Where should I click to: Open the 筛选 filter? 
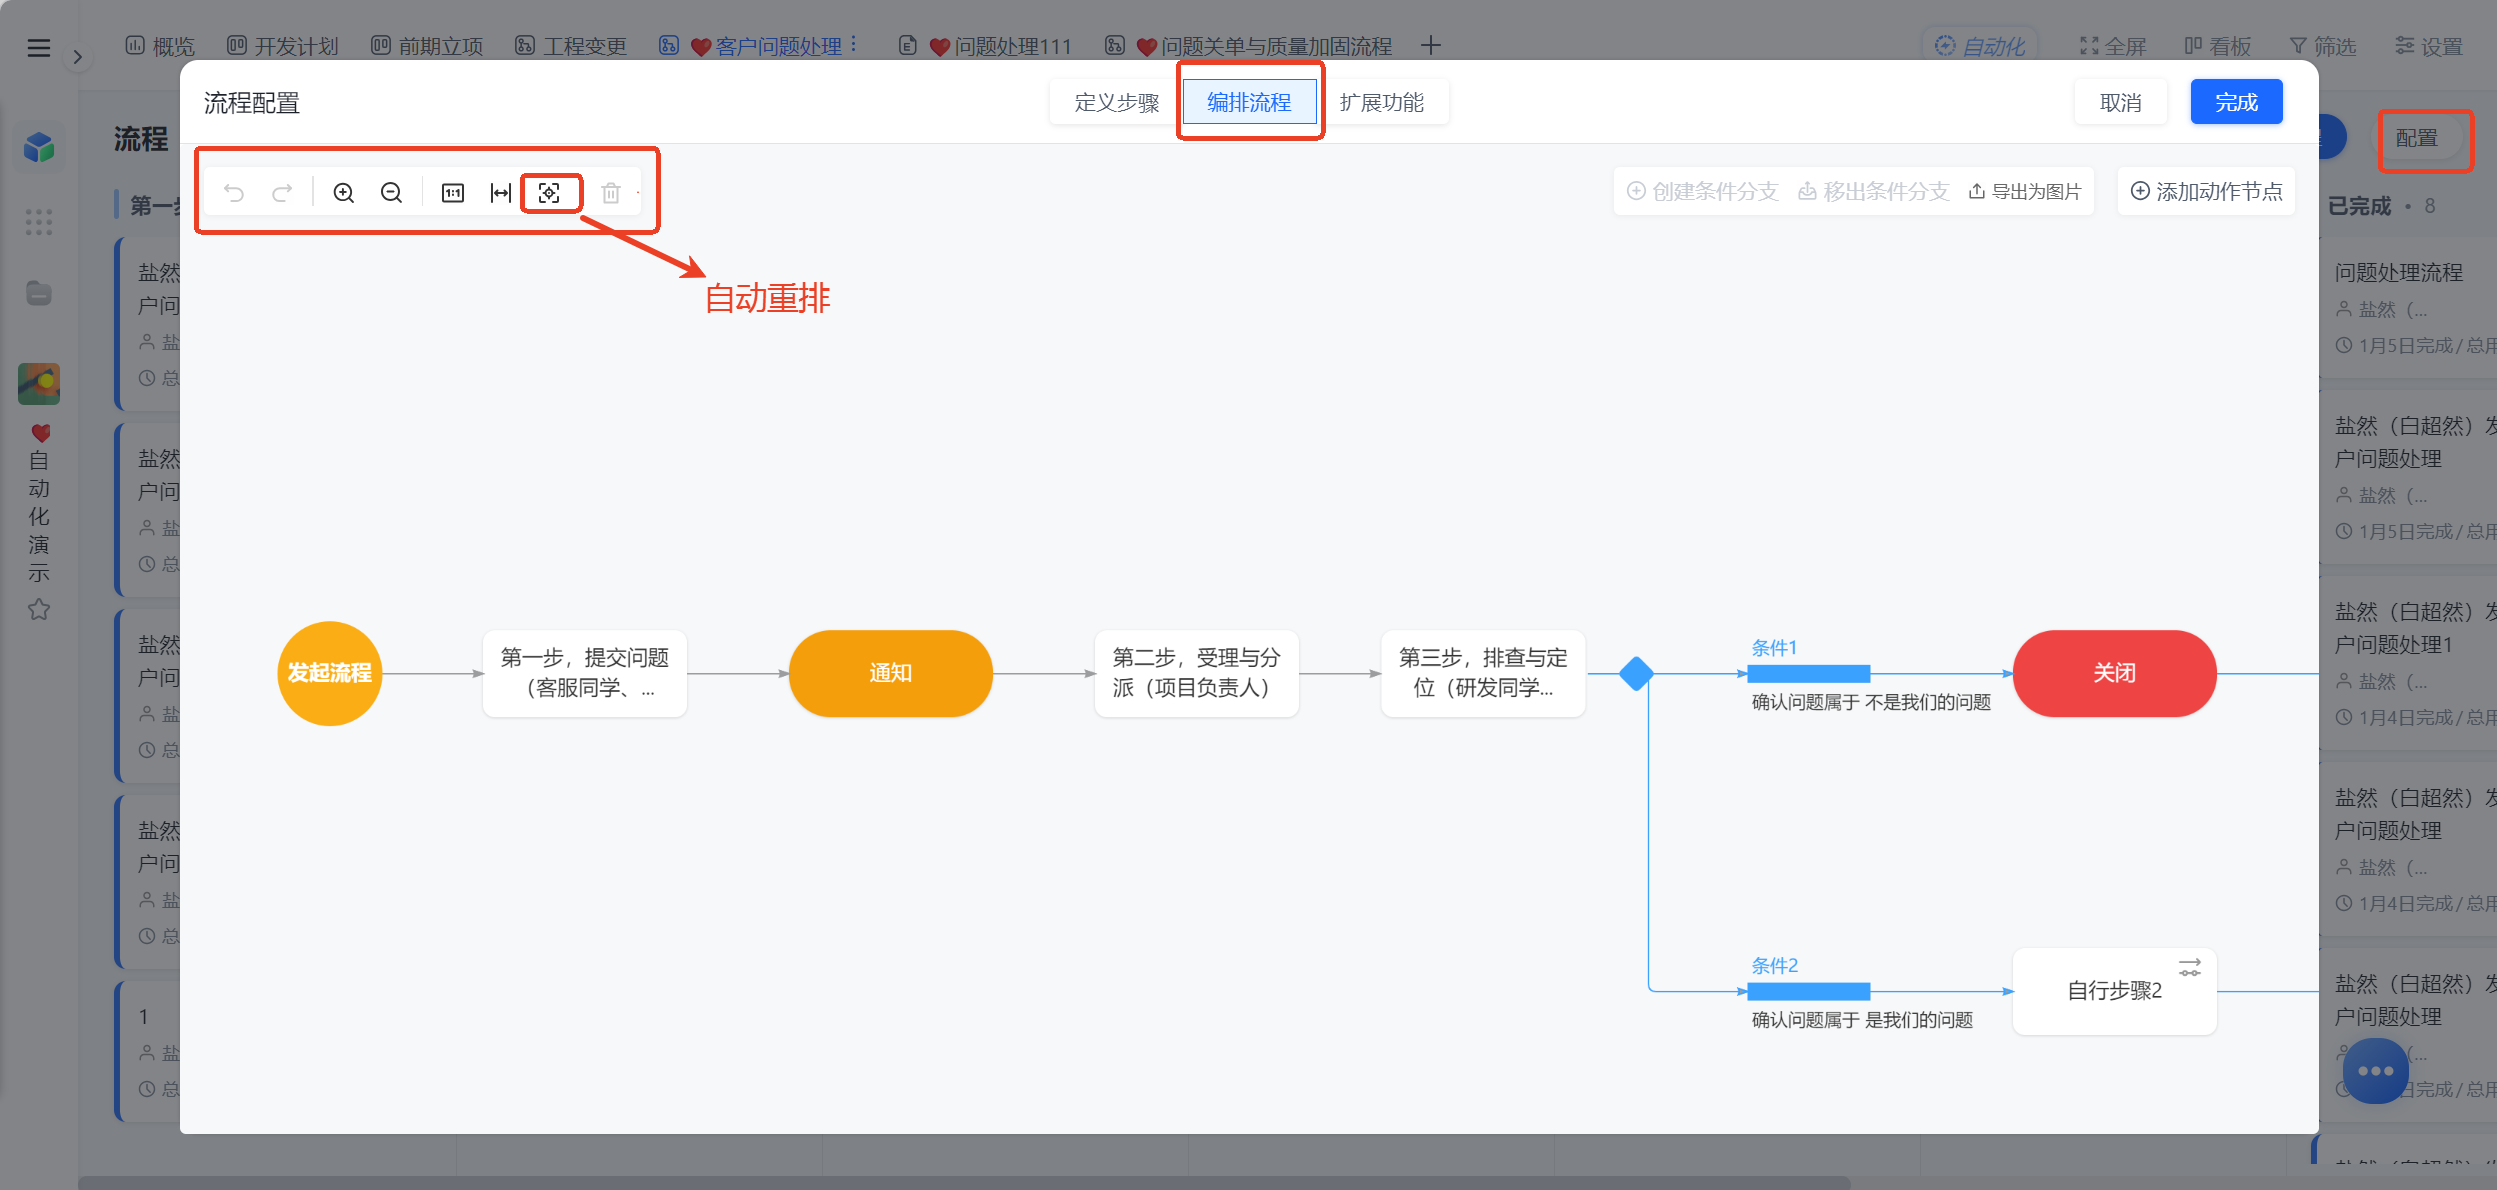click(2322, 46)
